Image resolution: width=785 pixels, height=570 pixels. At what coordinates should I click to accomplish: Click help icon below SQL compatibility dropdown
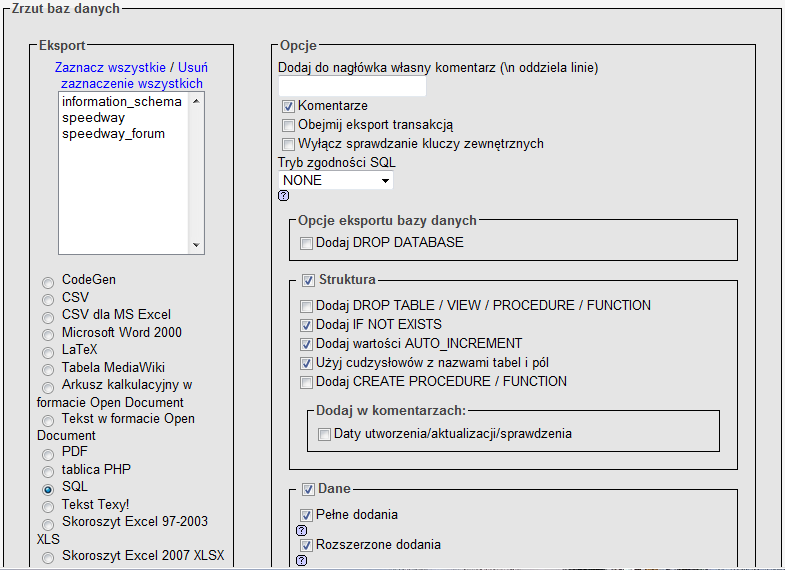283,196
